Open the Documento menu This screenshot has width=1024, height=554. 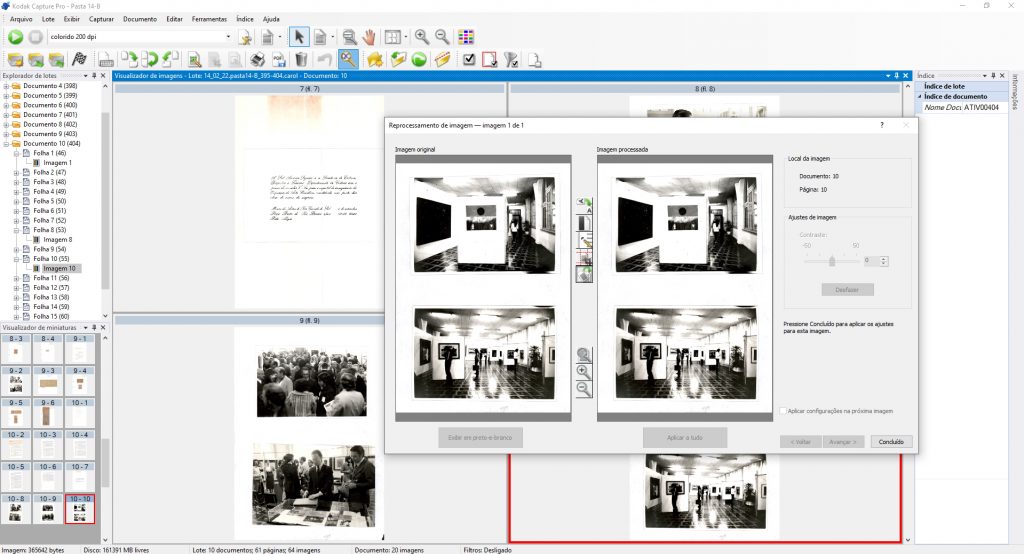click(140, 19)
